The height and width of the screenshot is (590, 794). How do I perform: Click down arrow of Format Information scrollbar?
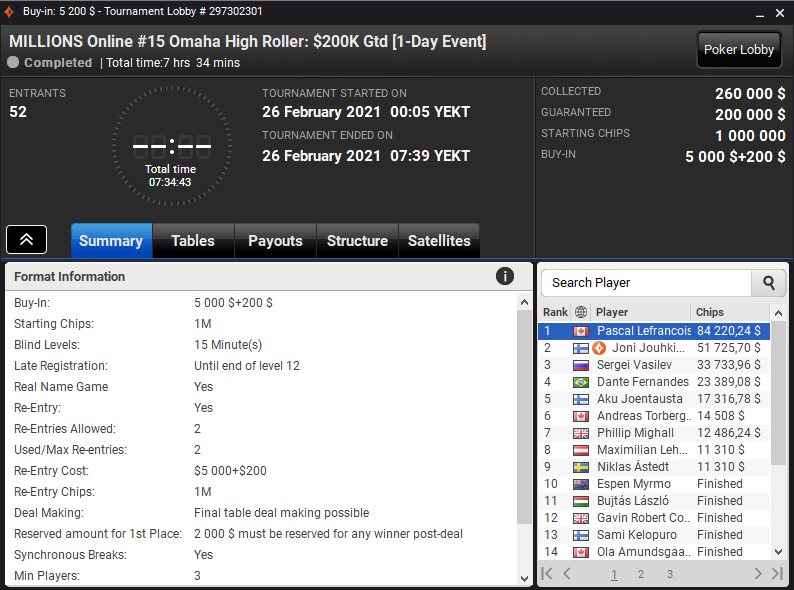tap(525, 578)
